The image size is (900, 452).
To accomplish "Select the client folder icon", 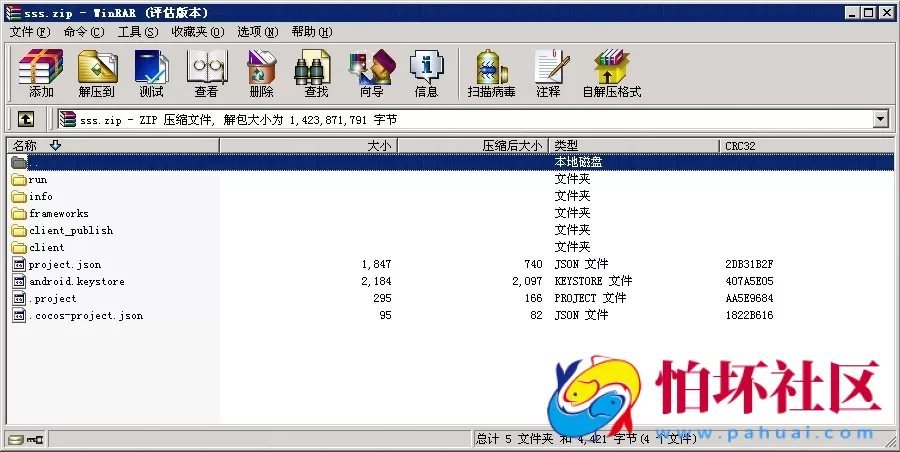I will [19, 248].
